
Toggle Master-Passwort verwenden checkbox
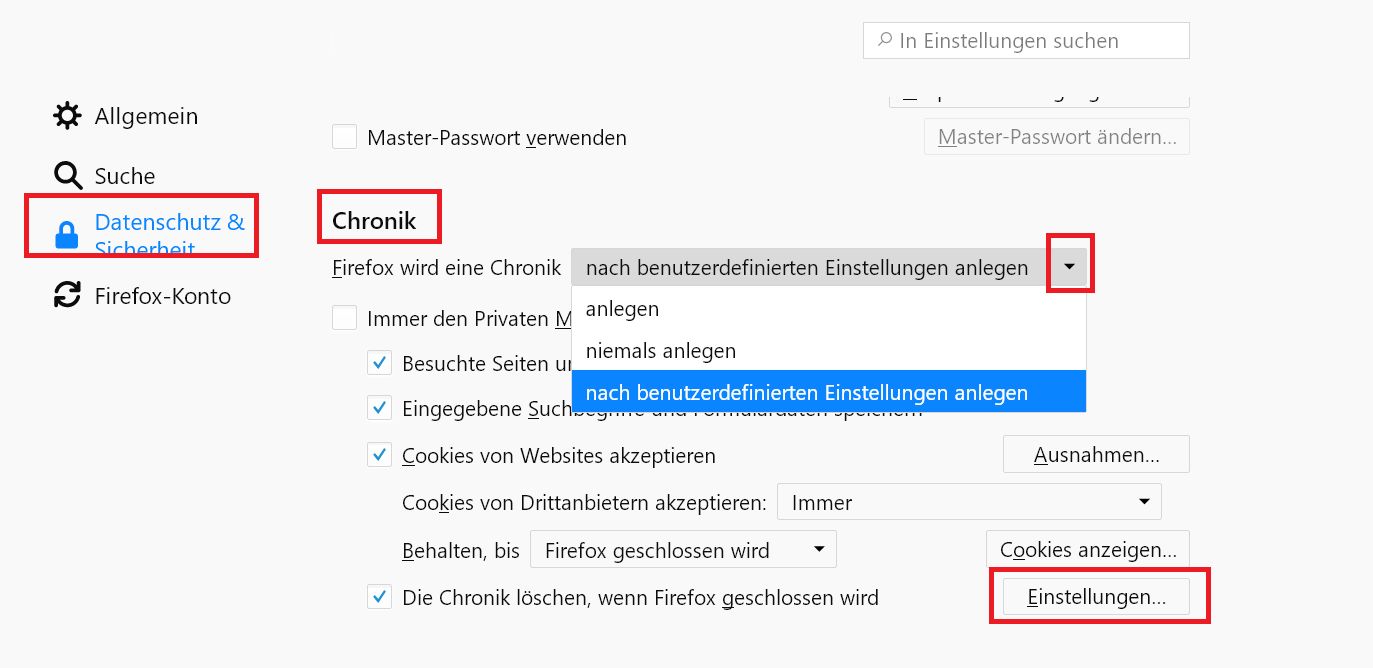tap(345, 137)
